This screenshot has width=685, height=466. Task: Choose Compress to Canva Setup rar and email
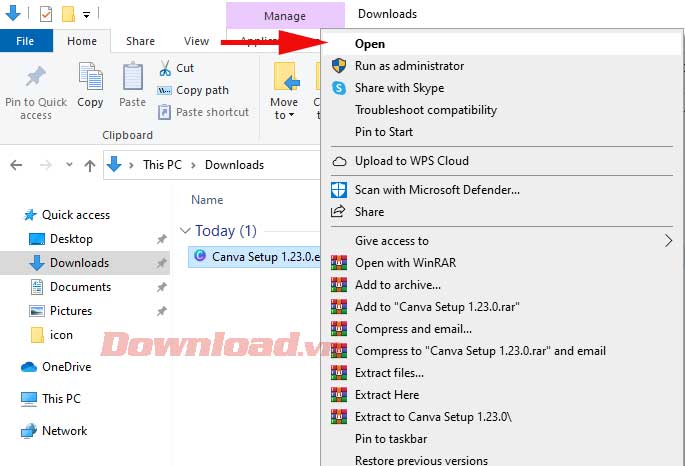point(502,351)
